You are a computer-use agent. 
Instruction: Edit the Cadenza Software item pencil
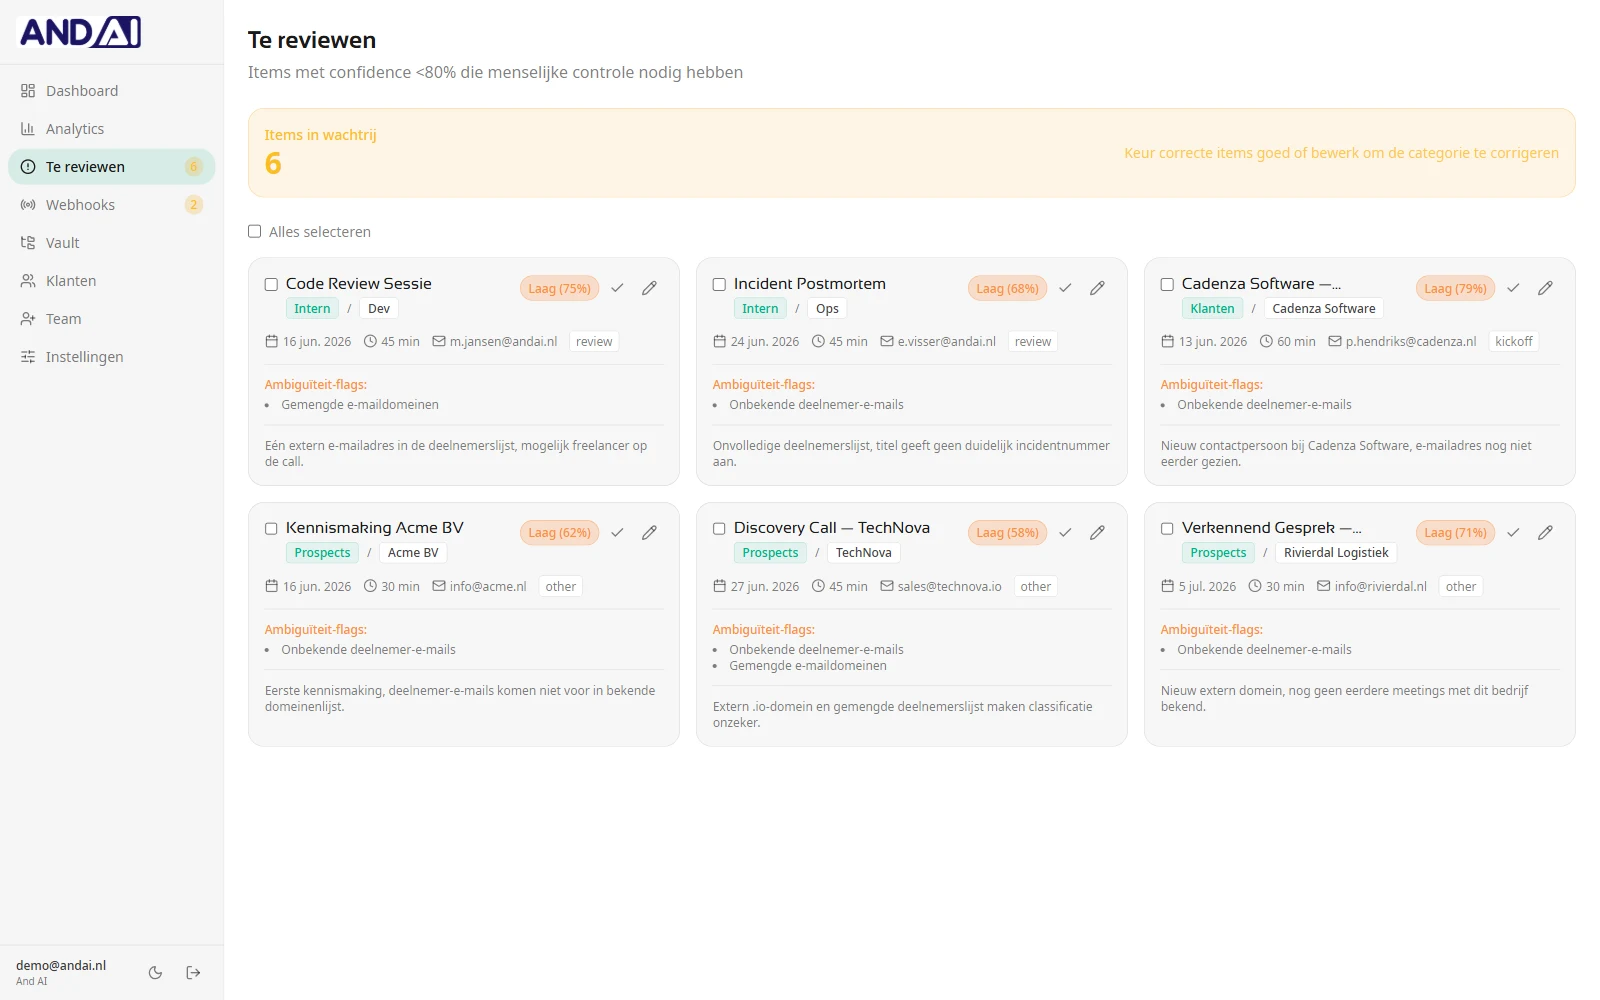[1545, 288]
